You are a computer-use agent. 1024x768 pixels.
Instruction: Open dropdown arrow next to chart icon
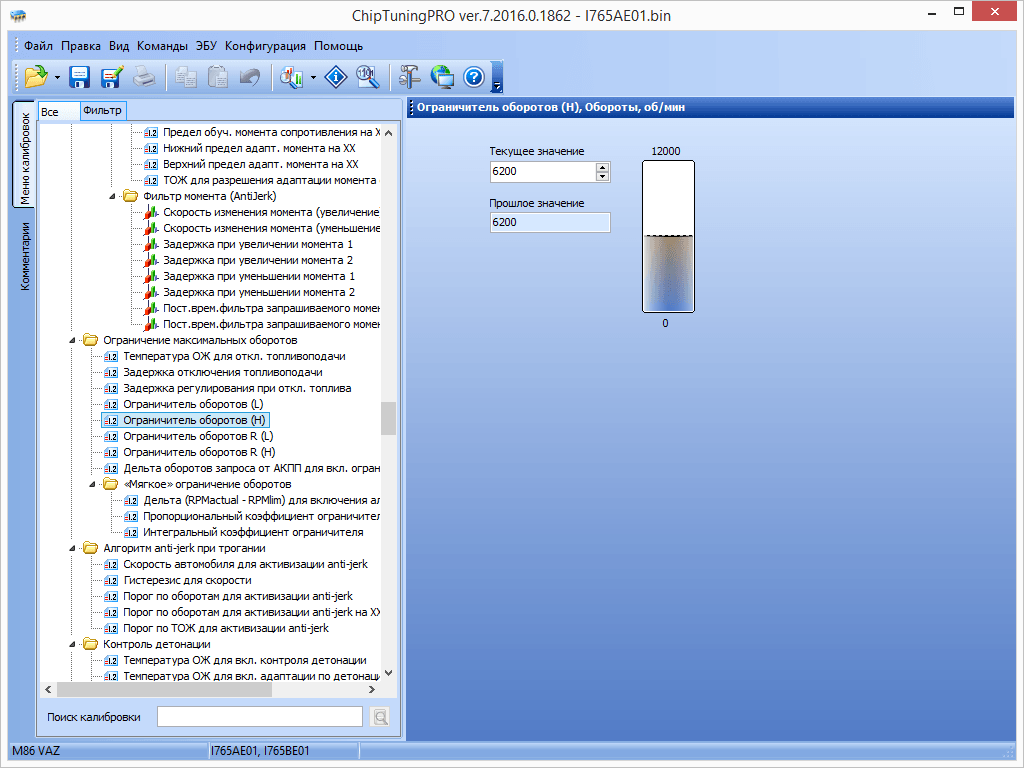point(314,77)
